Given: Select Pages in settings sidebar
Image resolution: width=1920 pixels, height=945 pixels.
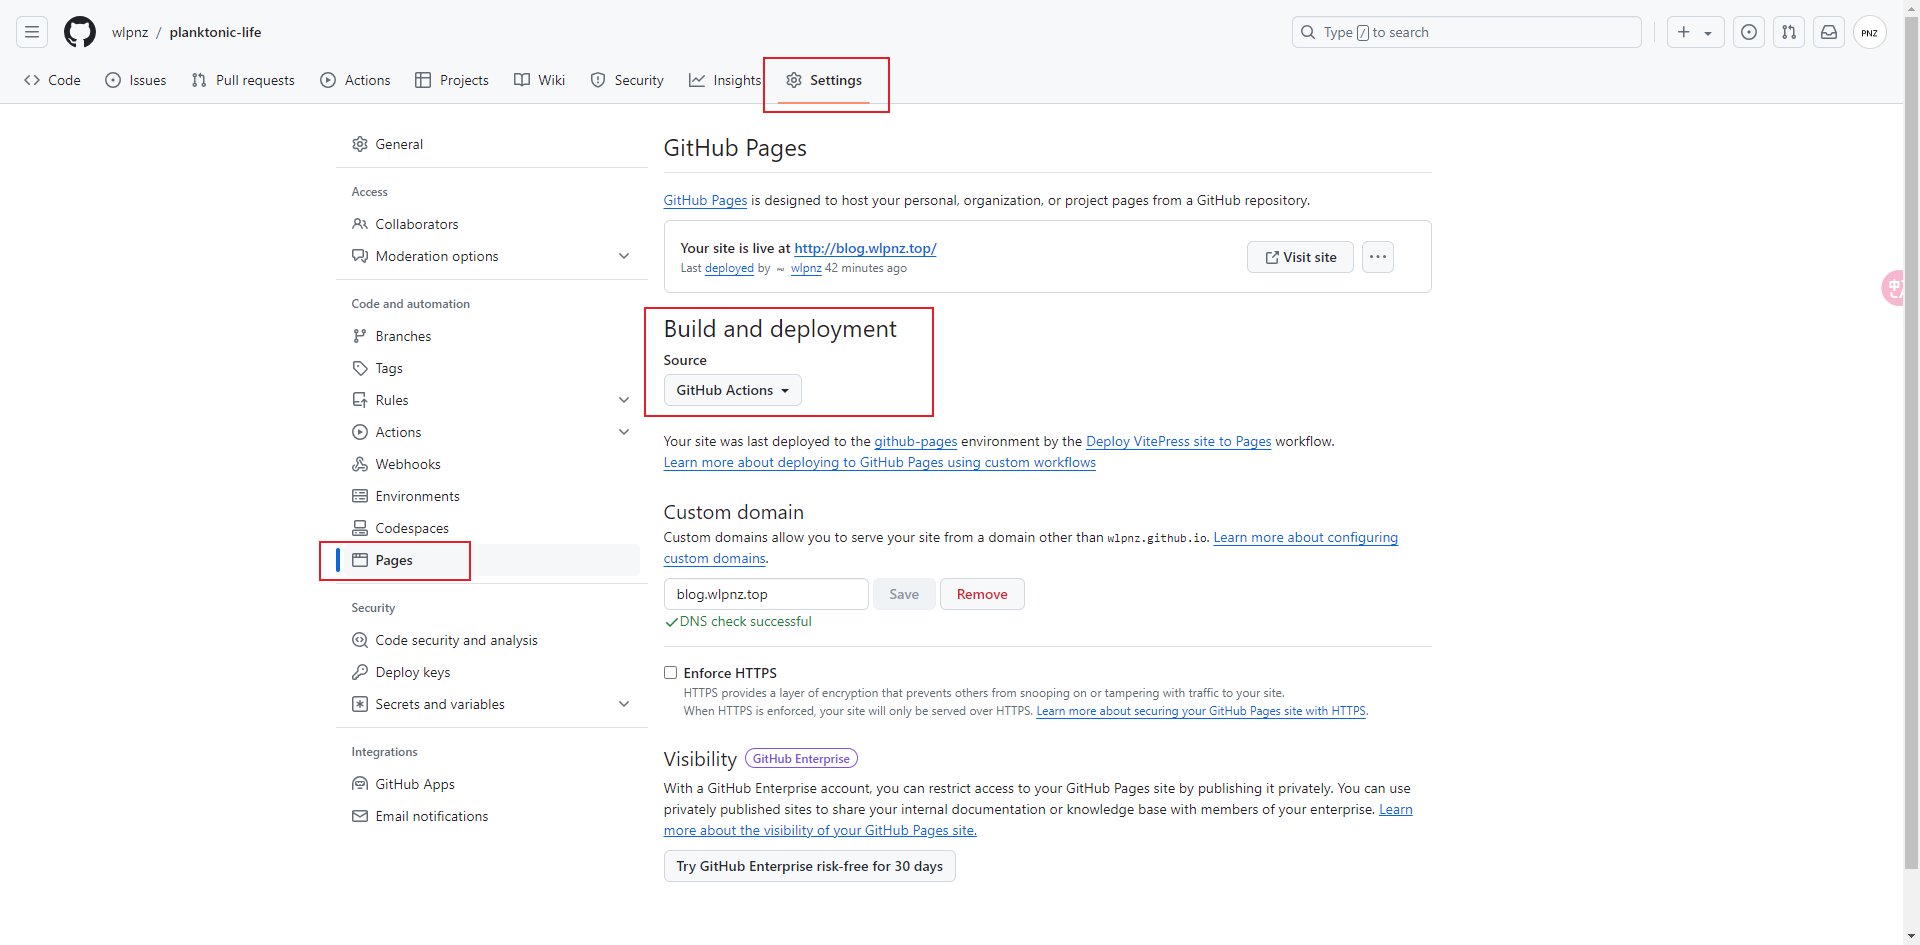Looking at the screenshot, I should (488, 560).
